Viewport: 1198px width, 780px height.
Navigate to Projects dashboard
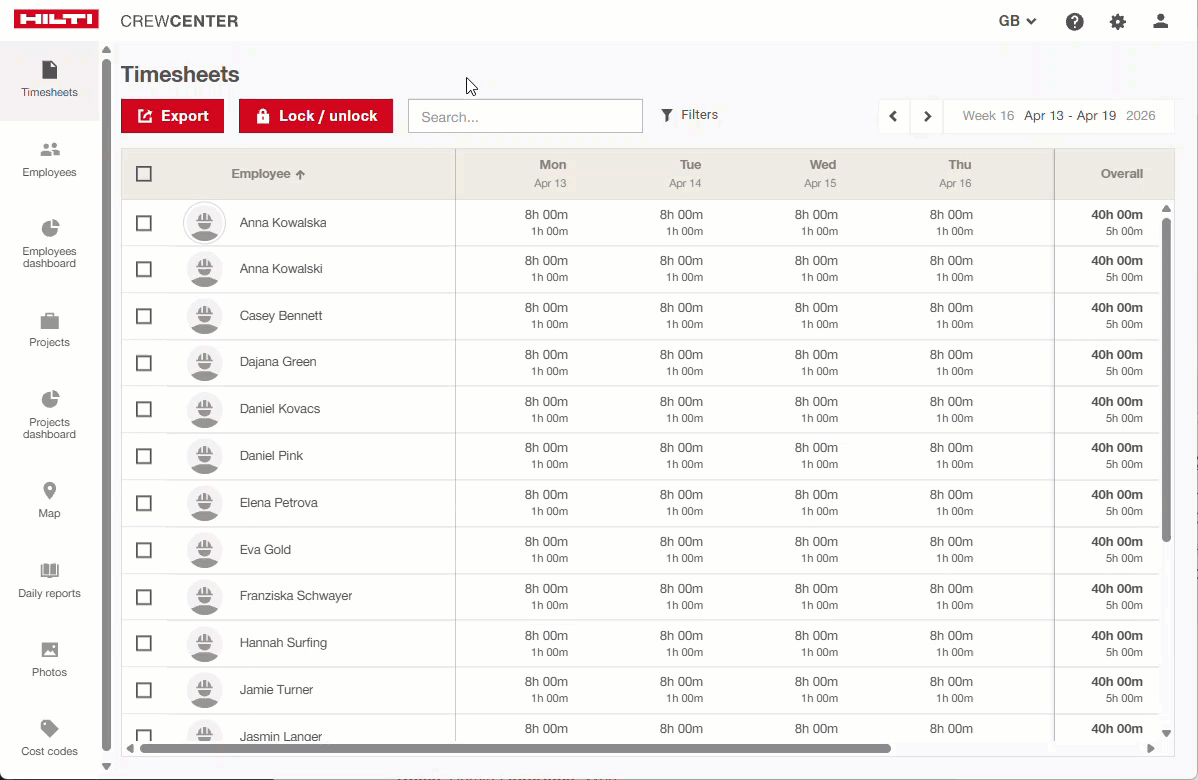tap(49, 415)
